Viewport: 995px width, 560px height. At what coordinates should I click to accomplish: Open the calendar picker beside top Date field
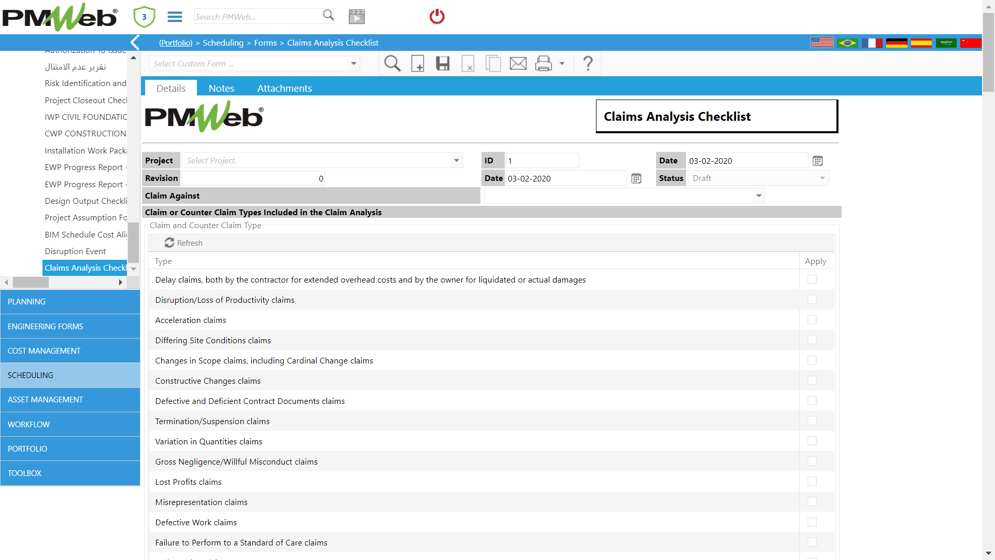click(817, 161)
